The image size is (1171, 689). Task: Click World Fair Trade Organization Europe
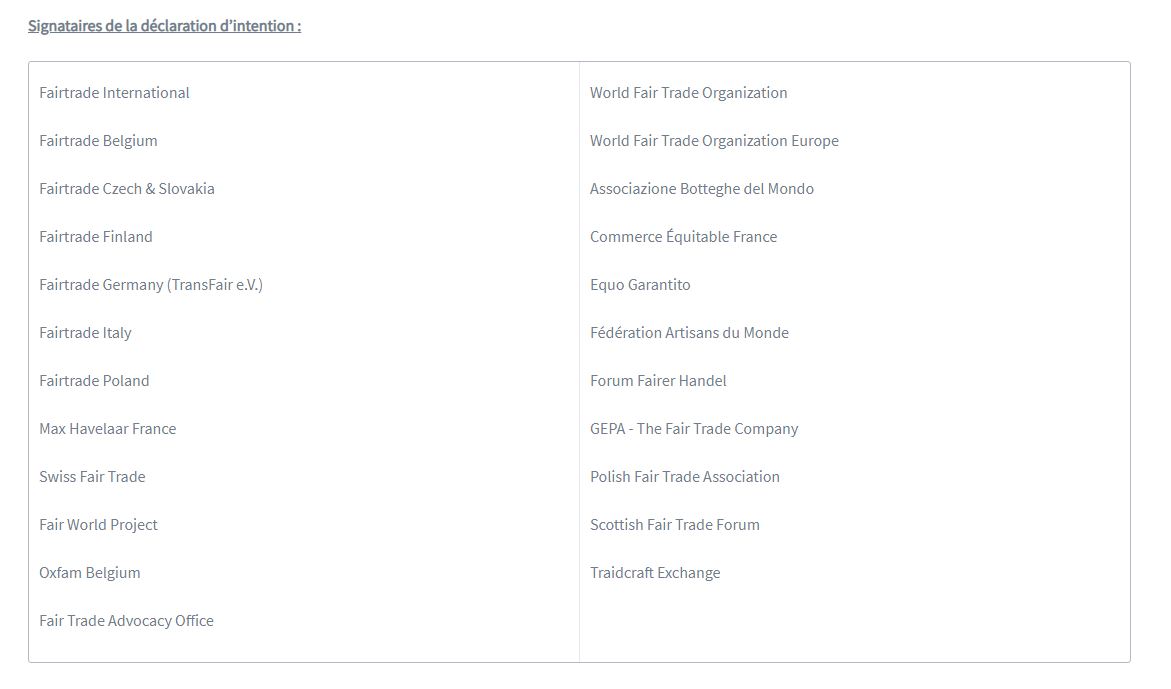(x=715, y=141)
